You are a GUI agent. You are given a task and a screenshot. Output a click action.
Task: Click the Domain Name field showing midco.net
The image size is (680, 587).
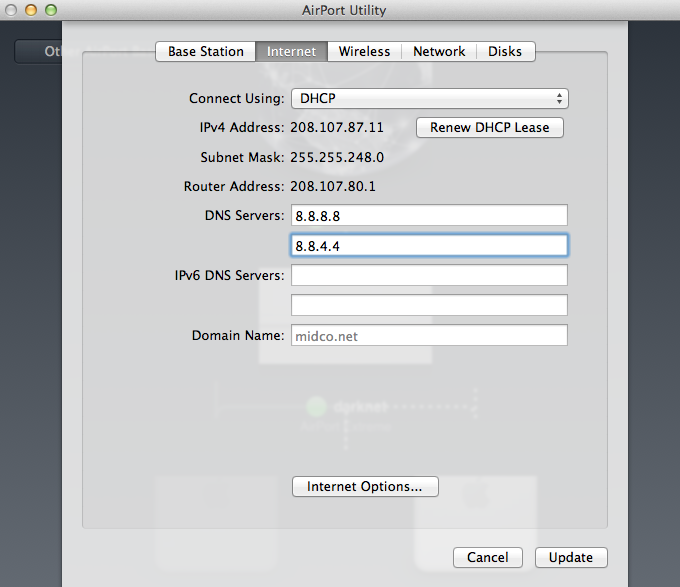pyautogui.click(x=429, y=336)
